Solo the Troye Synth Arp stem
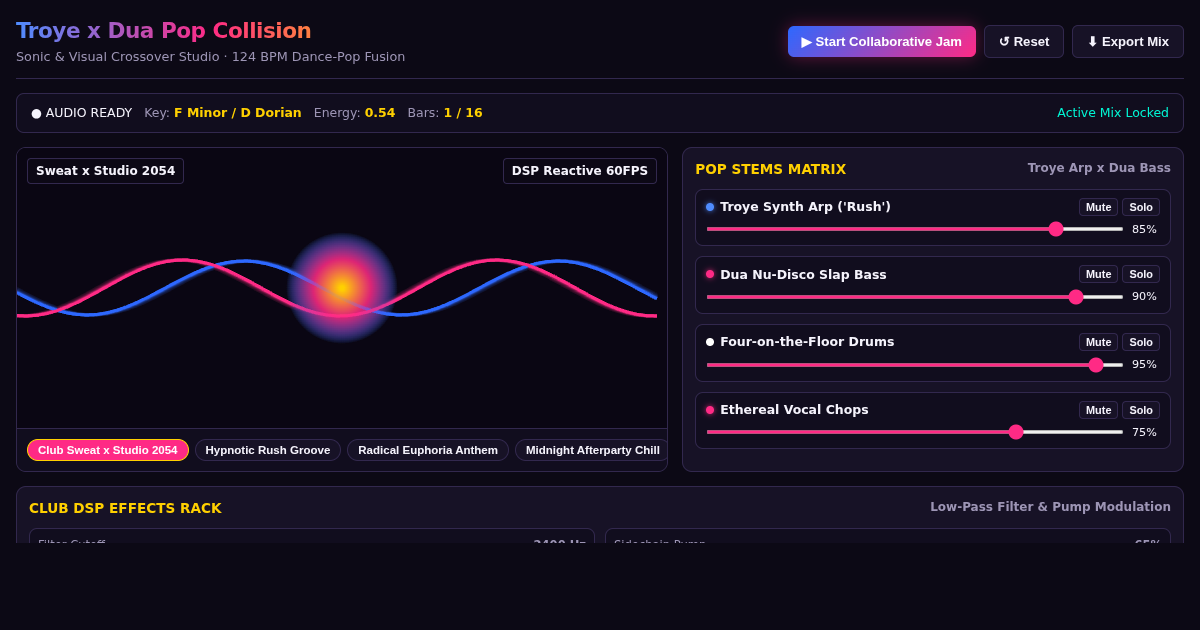Image resolution: width=1200 pixels, height=630 pixels. click(x=1141, y=207)
